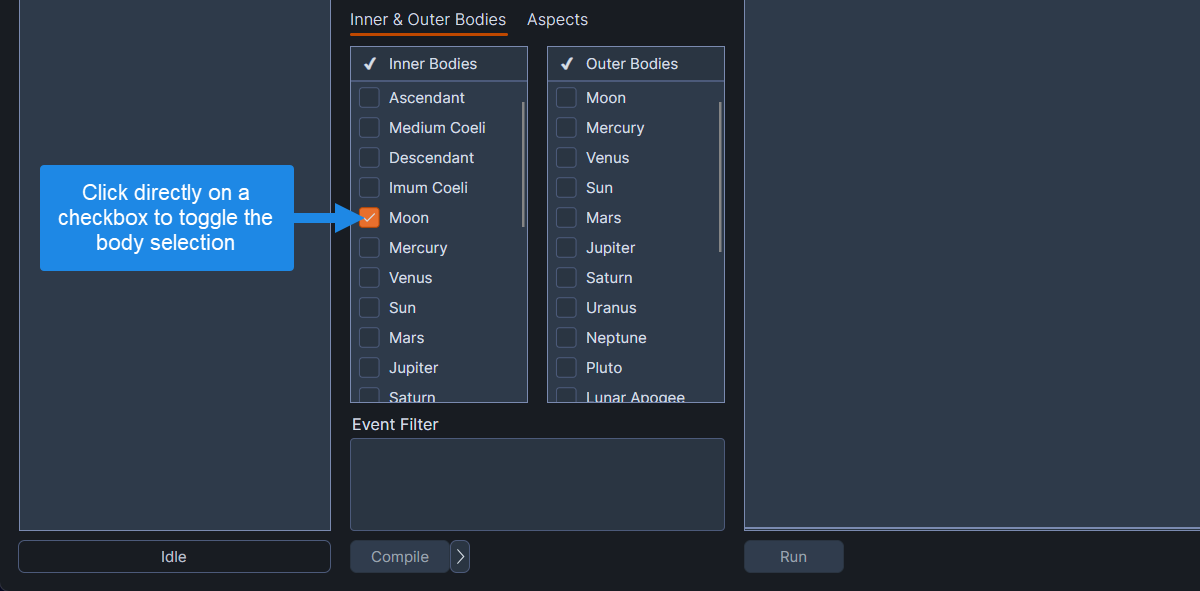The height and width of the screenshot is (591, 1200).
Task: Select the Inner & Outer Bodies tab
Action: 428,19
